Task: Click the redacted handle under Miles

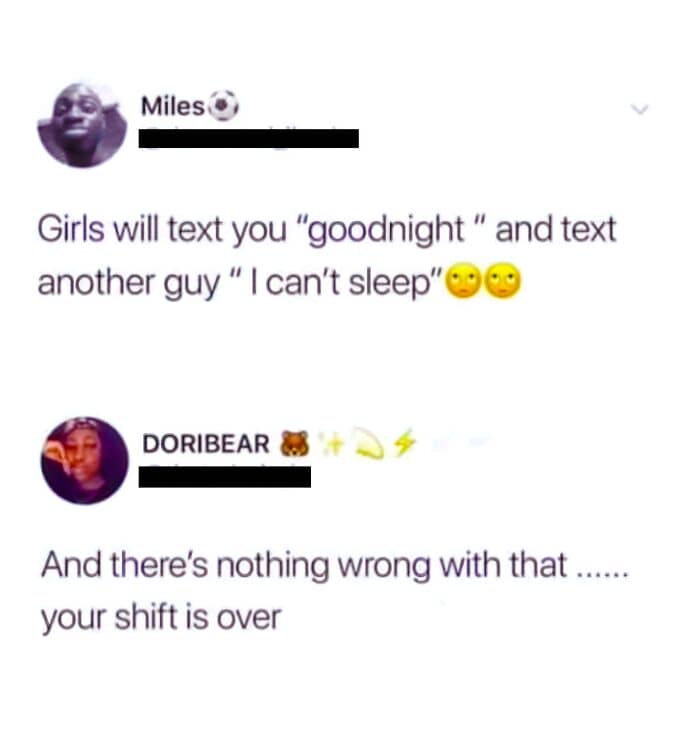Action: click(248, 138)
